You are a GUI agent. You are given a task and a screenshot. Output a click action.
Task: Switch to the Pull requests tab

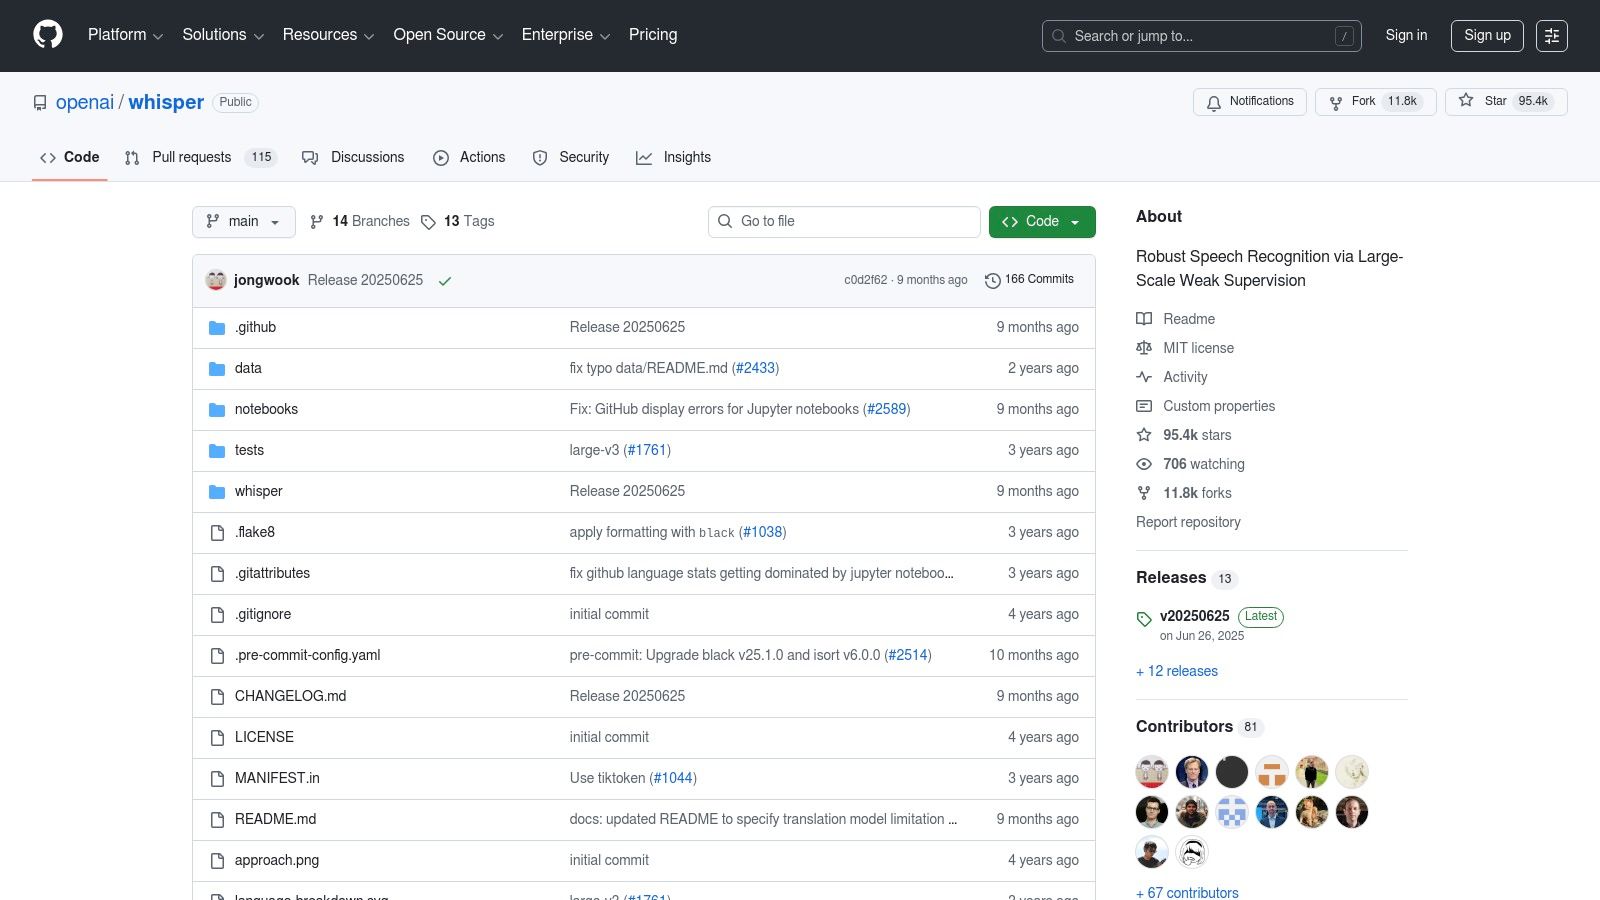(200, 157)
